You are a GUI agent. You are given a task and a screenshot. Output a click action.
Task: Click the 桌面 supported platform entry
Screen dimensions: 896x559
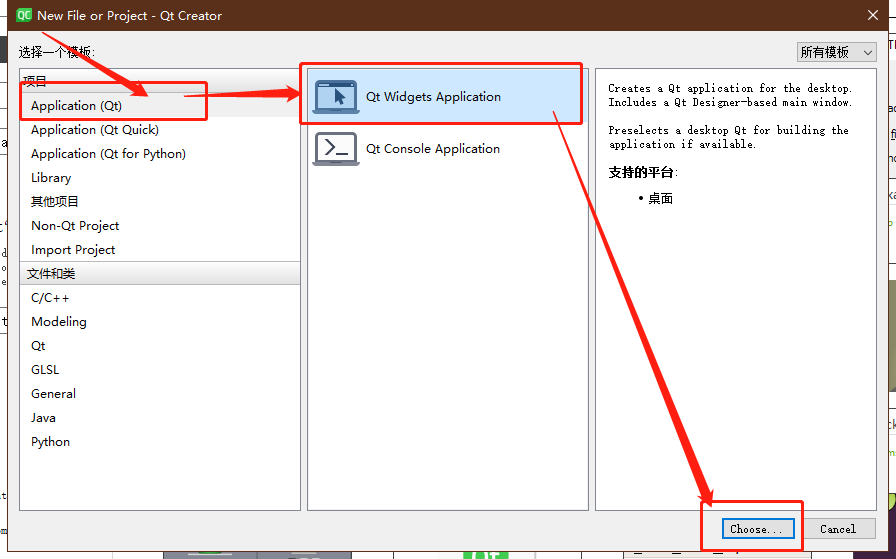(660, 198)
